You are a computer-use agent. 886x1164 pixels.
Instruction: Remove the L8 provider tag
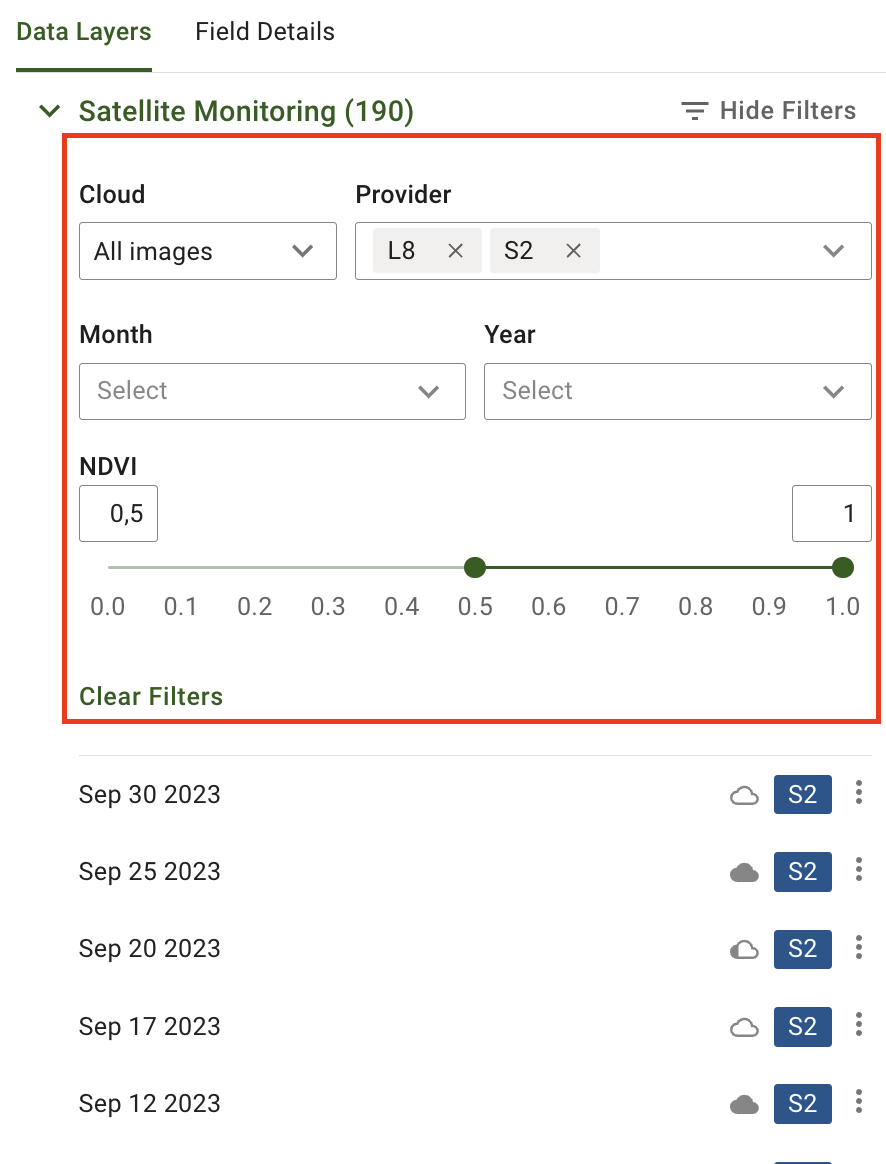point(456,251)
